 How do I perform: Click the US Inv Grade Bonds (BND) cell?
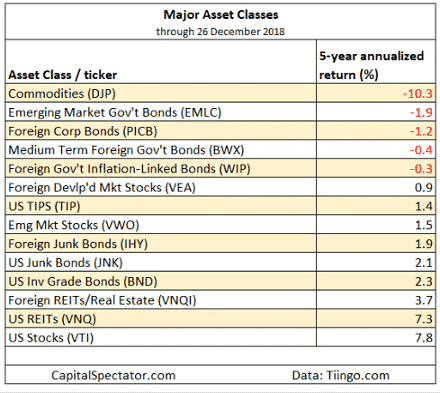click(161, 281)
